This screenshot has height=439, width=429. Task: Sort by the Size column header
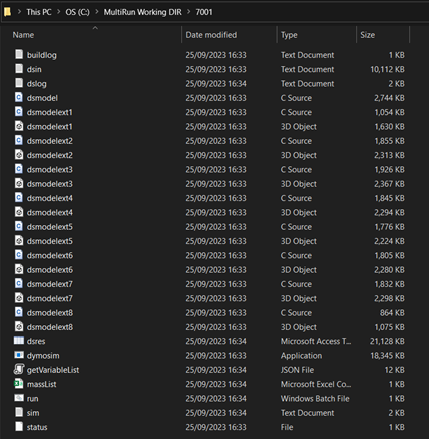pos(368,35)
